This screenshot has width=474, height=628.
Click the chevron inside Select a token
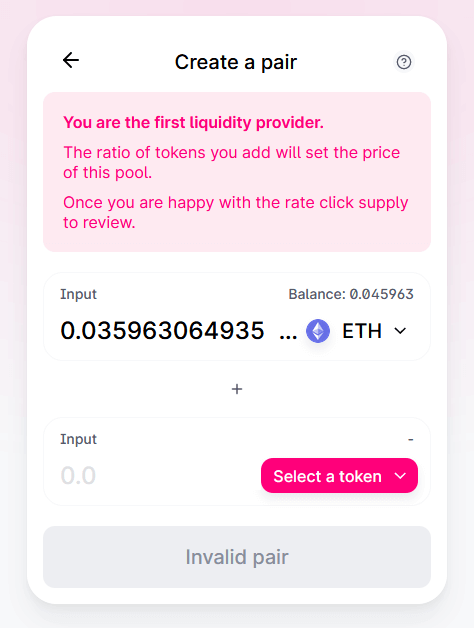pos(400,476)
